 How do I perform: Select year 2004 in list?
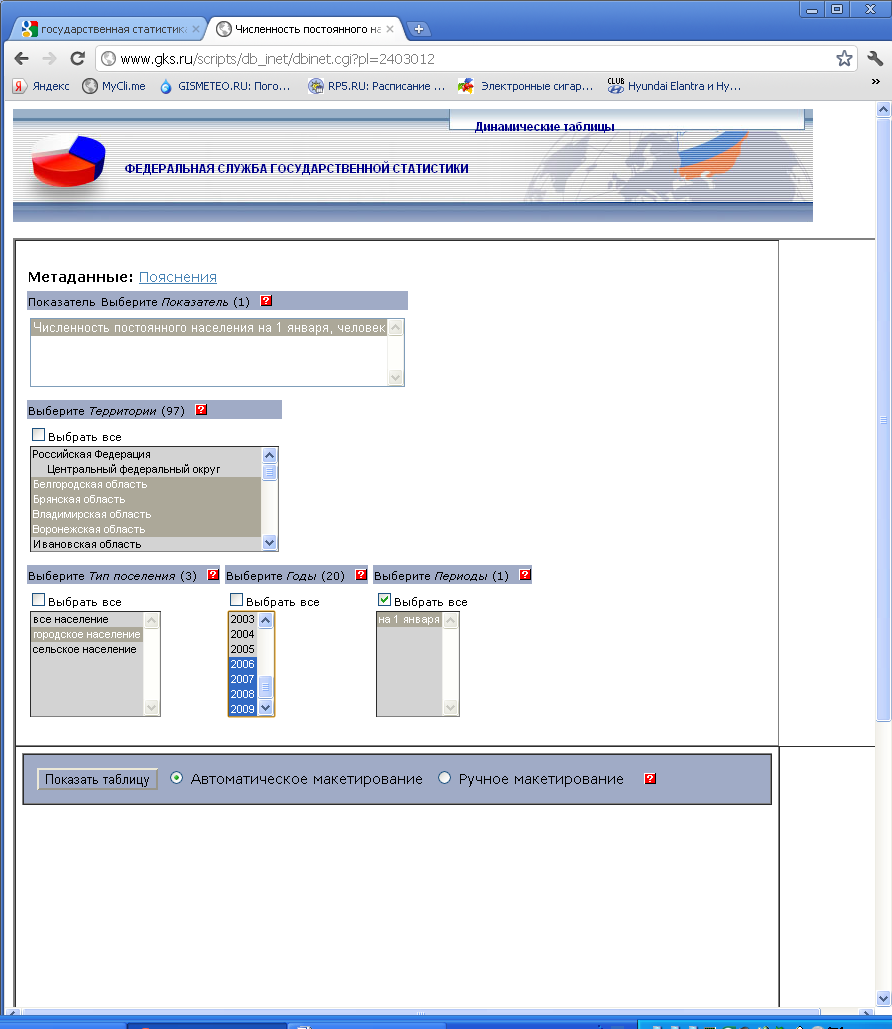pyautogui.click(x=243, y=635)
